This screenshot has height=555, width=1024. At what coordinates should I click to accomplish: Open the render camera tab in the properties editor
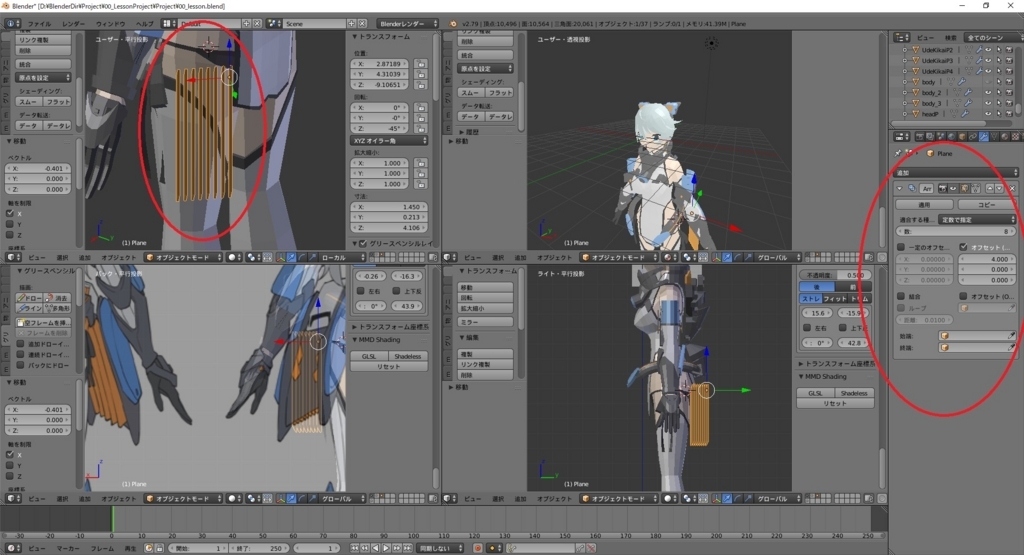pos(920,136)
